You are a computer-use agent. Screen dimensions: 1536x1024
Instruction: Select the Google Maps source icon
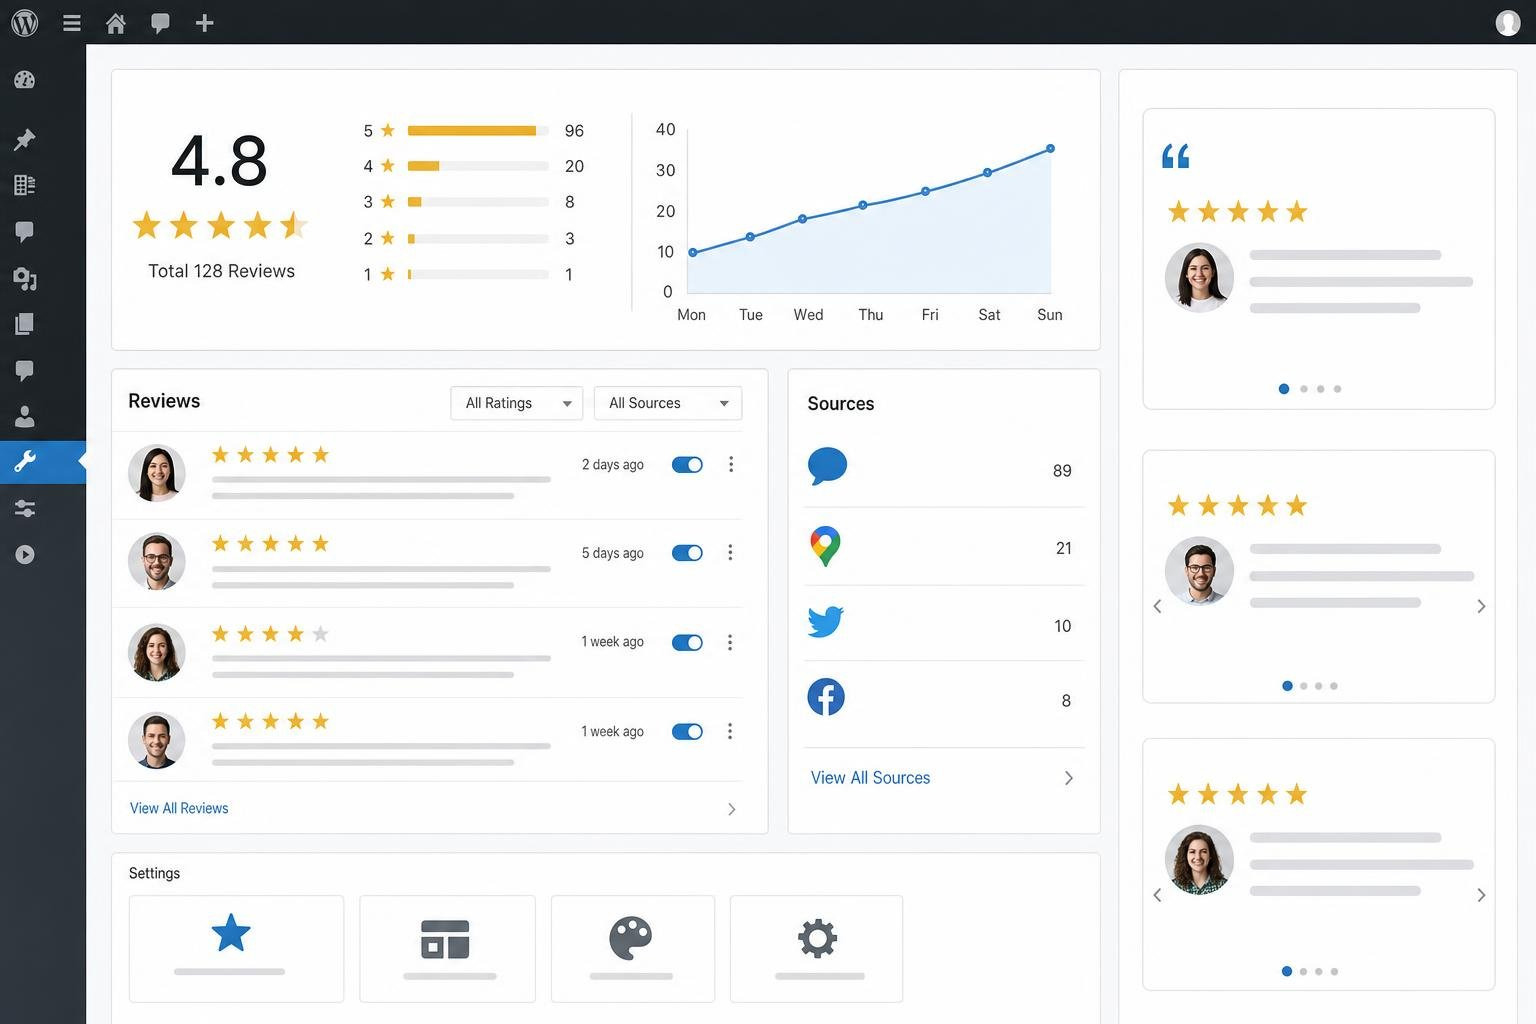pyautogui.click(x=825, y=546)
